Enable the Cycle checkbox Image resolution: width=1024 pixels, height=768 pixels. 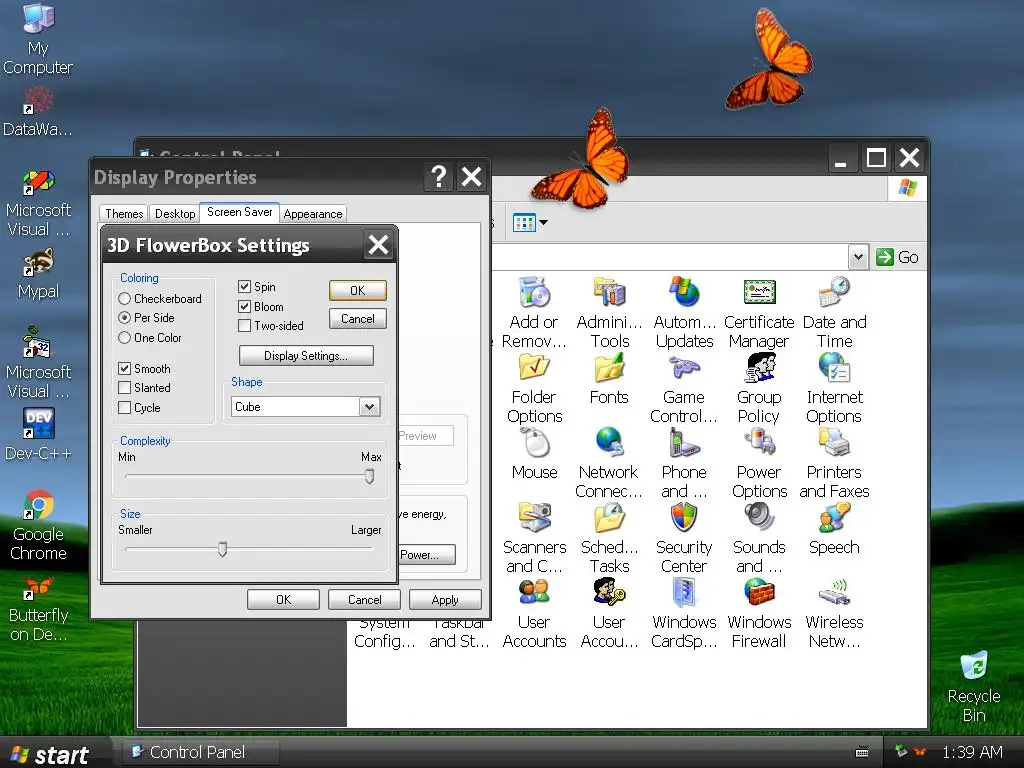pos(139,408)
